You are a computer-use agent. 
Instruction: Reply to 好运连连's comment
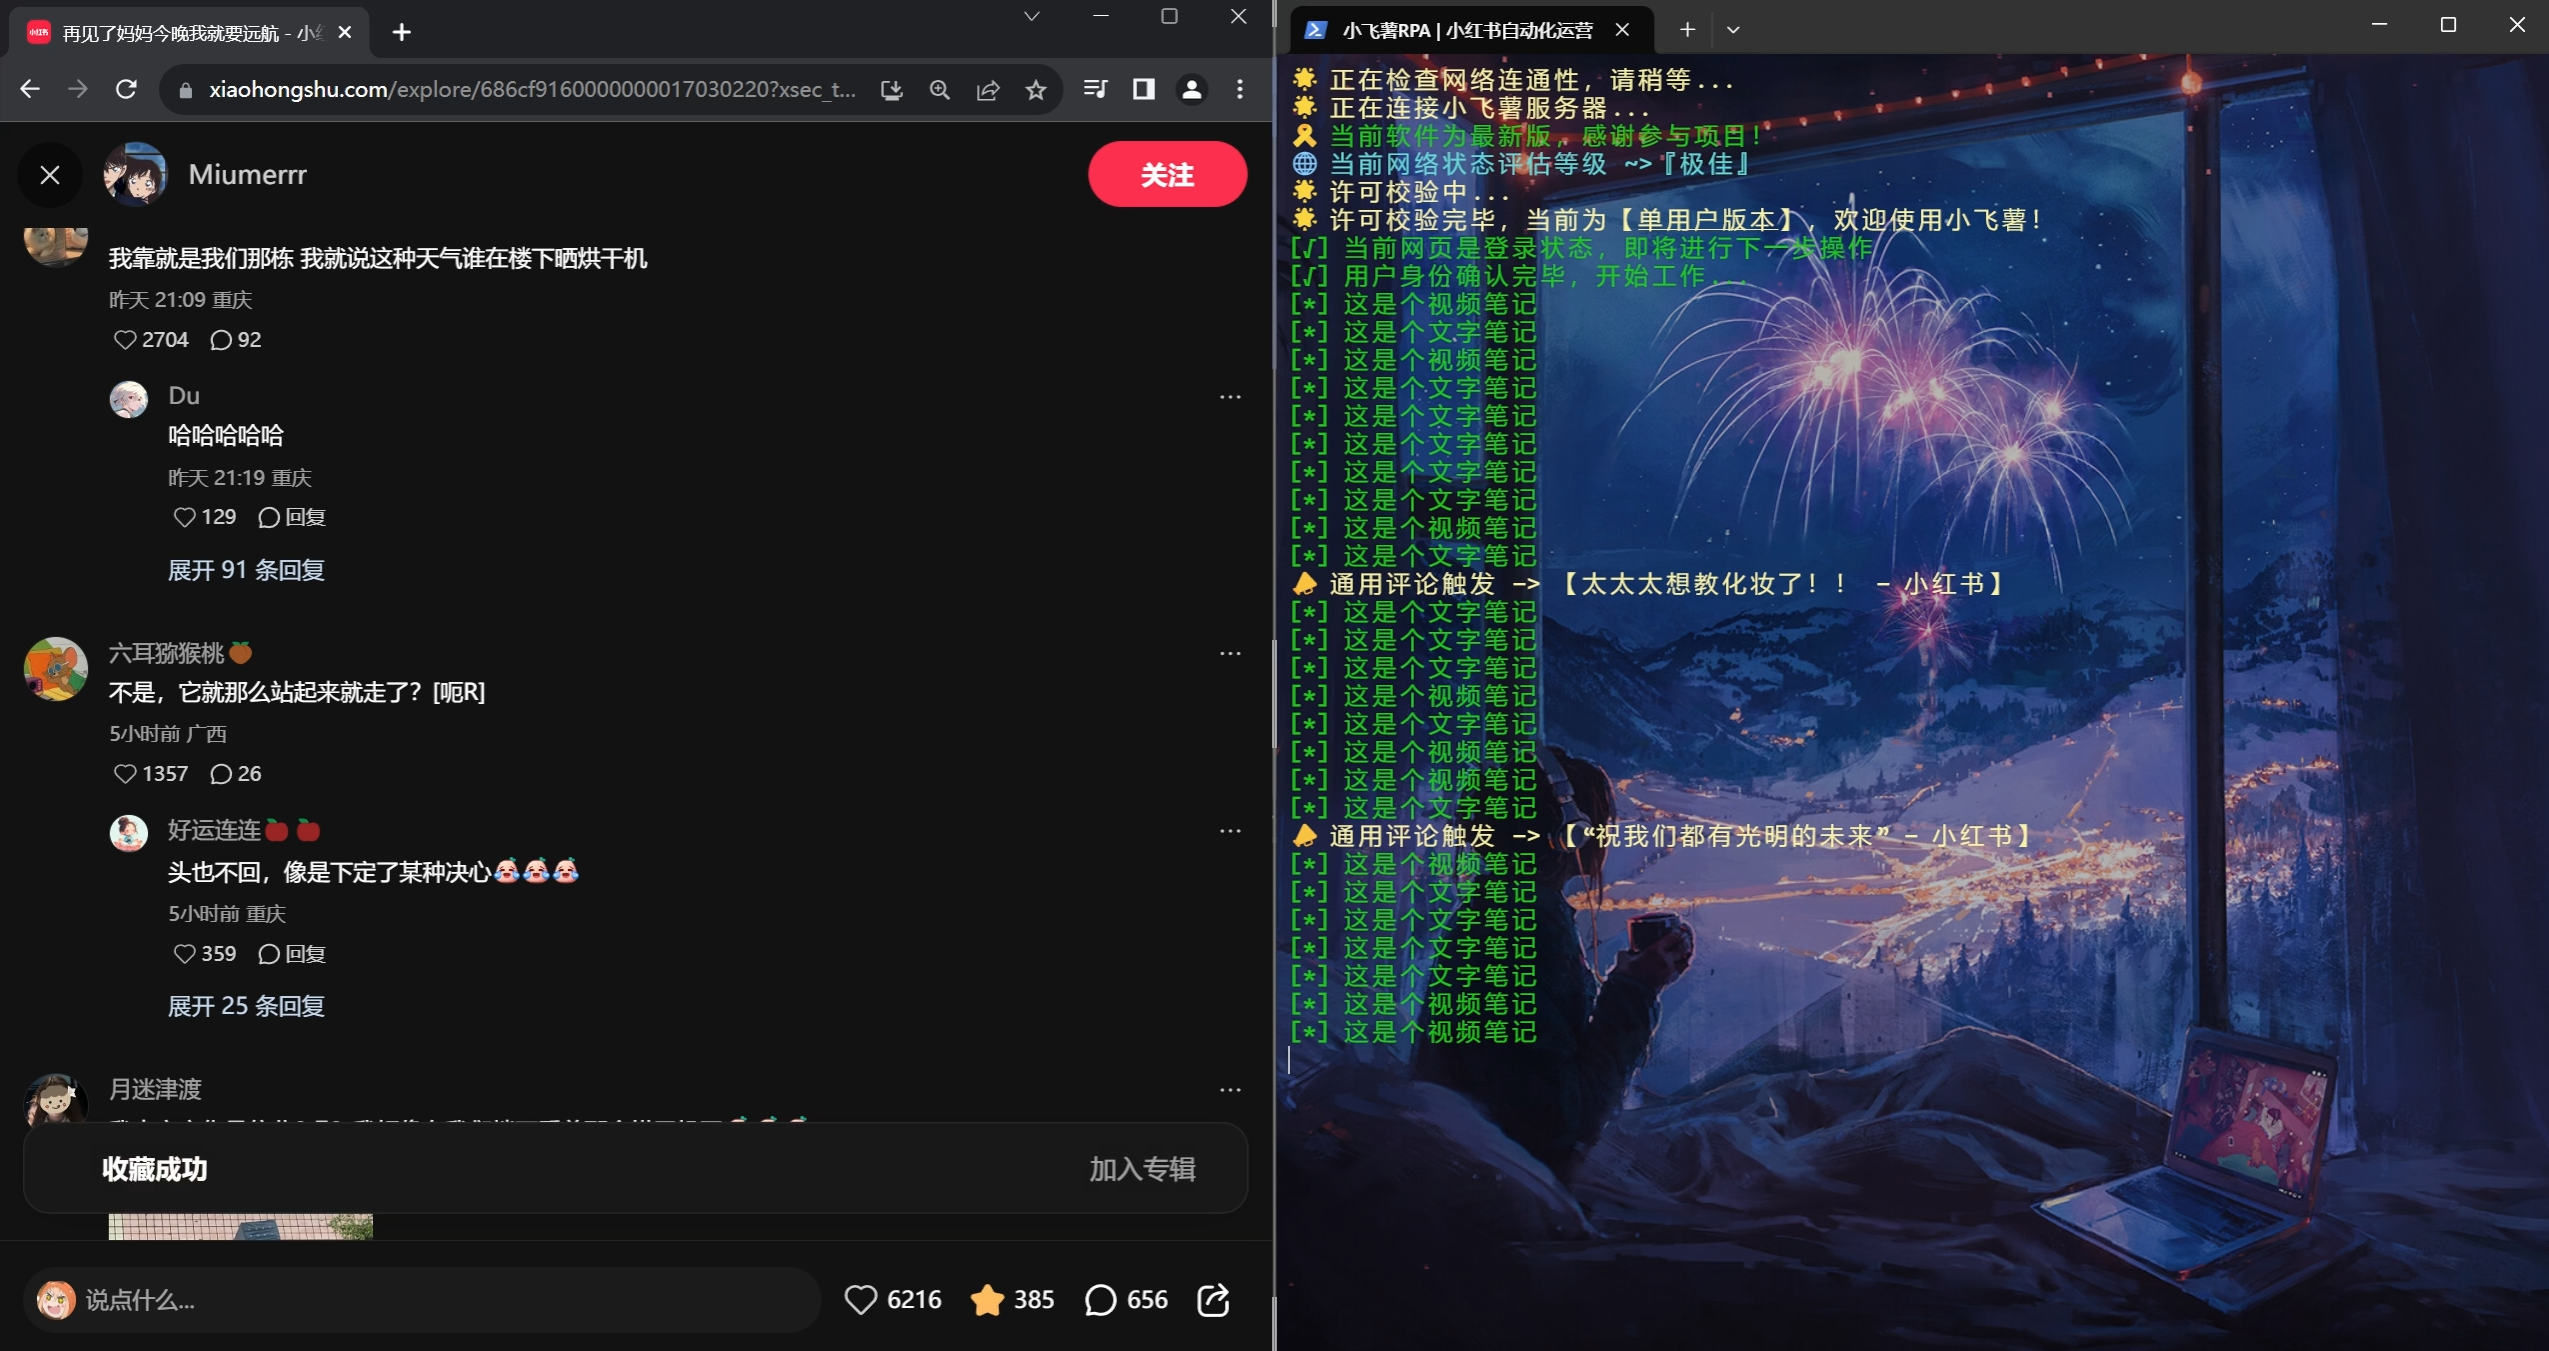292,954
